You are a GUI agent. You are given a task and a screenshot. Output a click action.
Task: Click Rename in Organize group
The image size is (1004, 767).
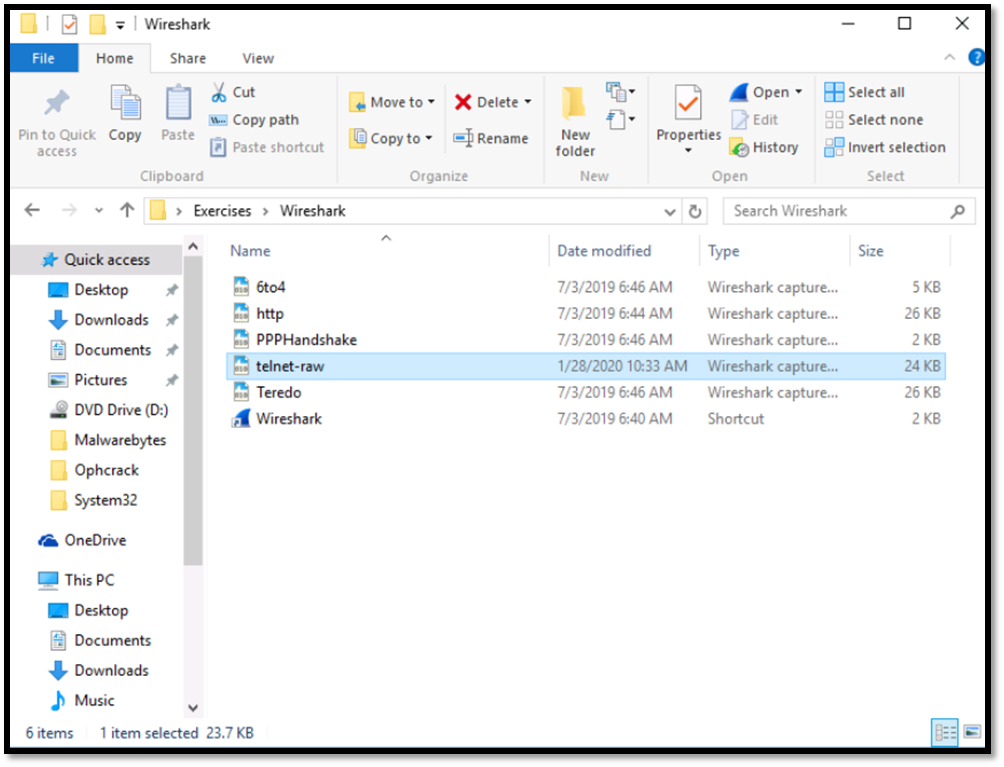(491, 138)
